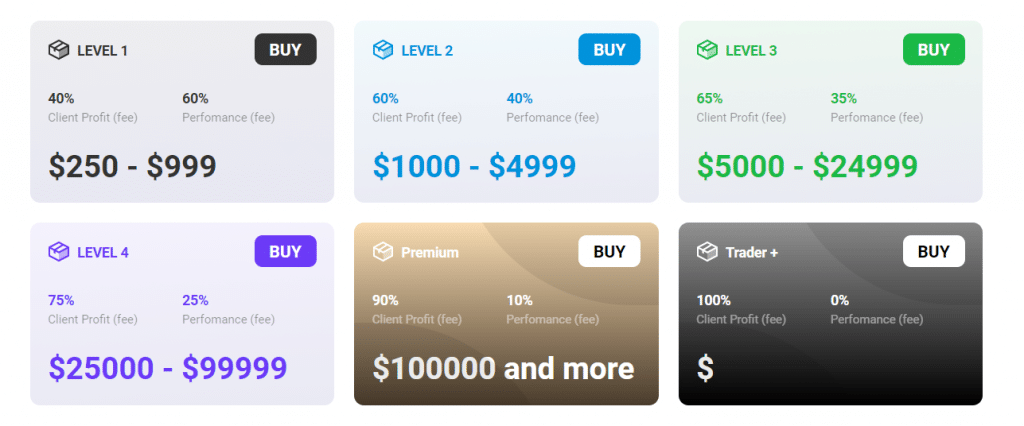
Task: Click the Premium title label
Action: click(430, 253)
